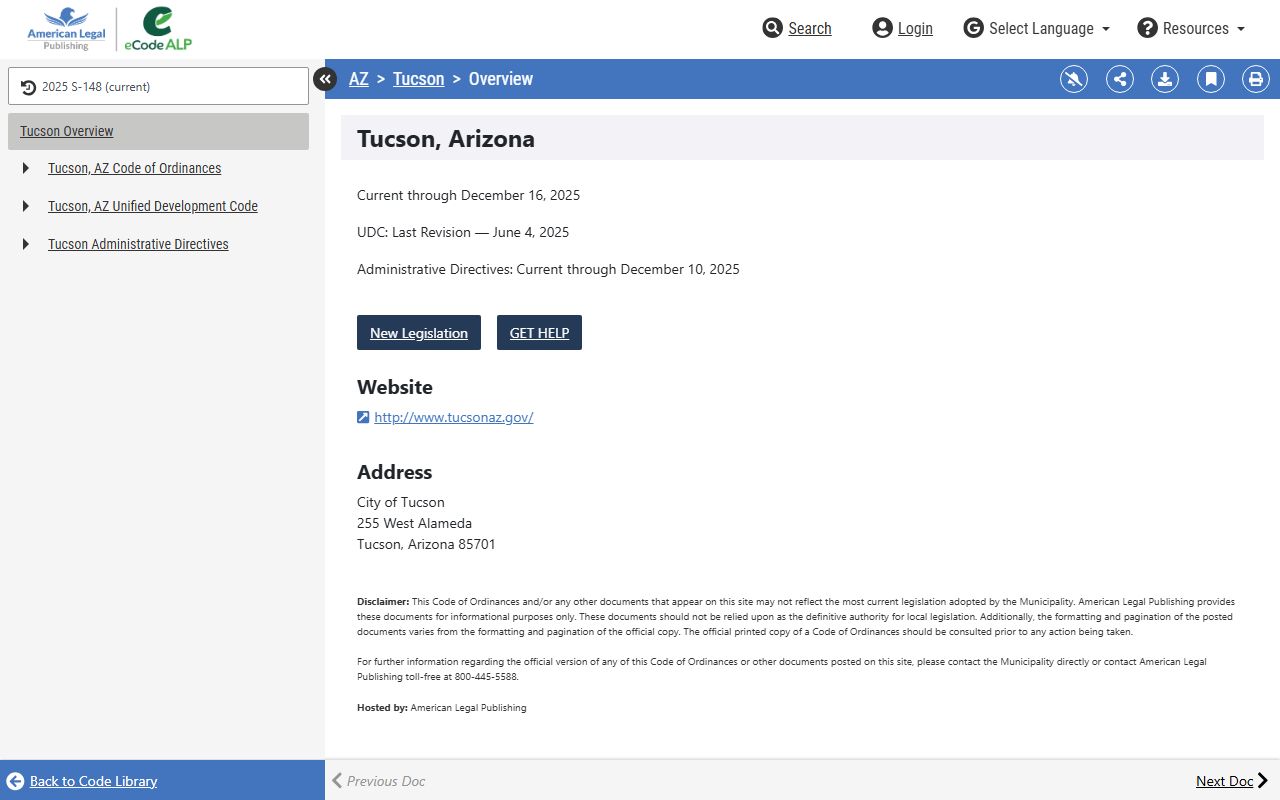Open the tucsonaz.gov website link
The height and width of the screenshot is (800, 1280).
coord(453,417)
